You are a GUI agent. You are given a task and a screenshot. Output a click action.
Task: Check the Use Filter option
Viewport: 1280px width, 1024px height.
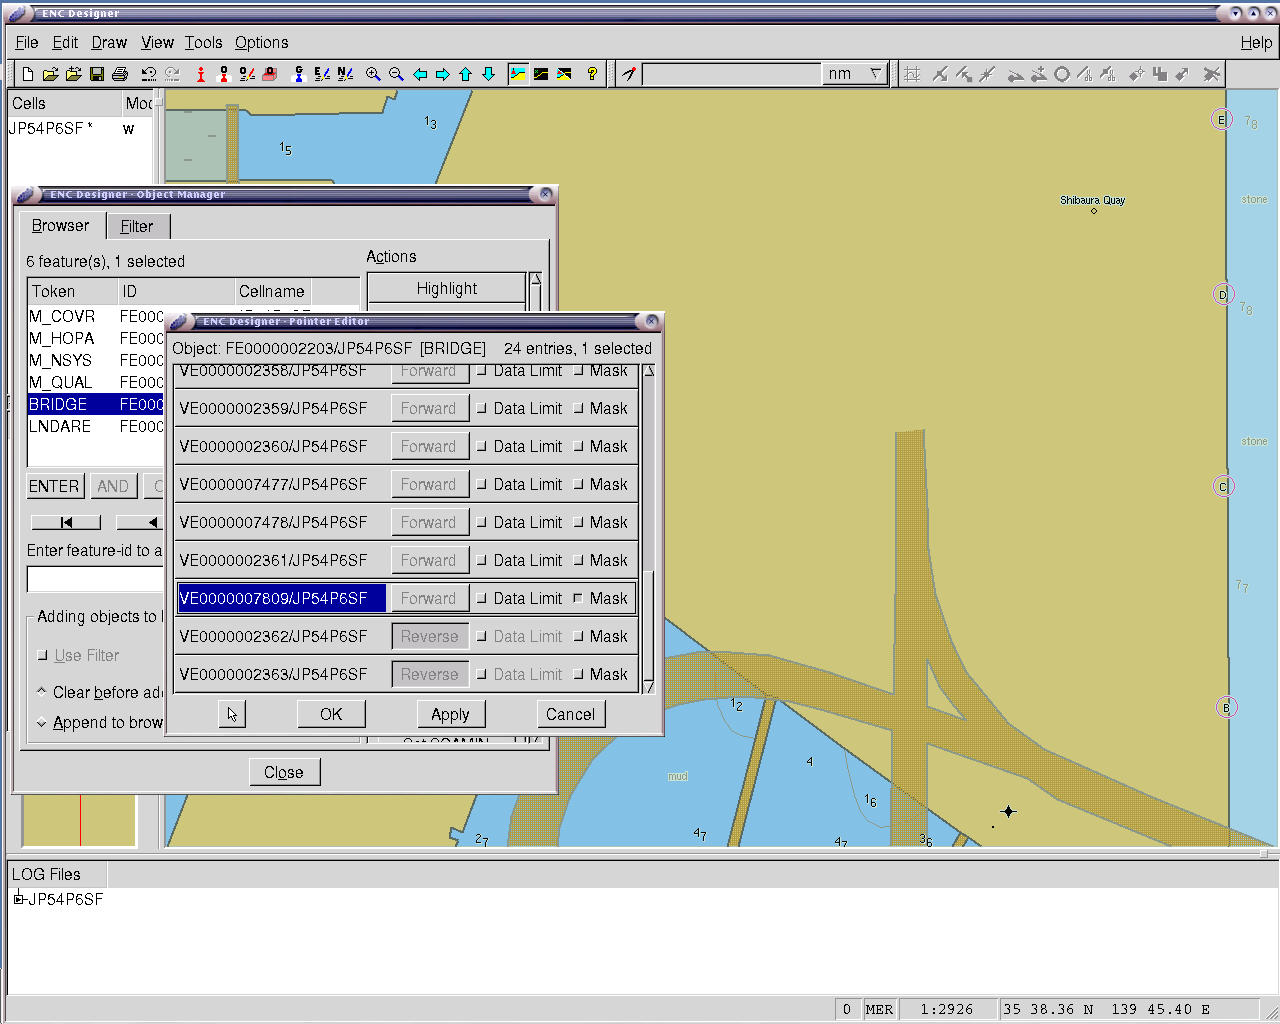point(42,656)
